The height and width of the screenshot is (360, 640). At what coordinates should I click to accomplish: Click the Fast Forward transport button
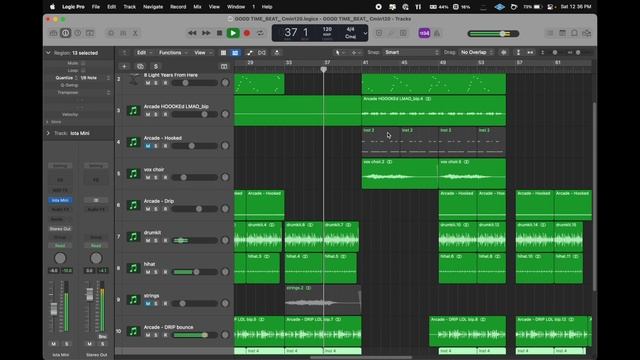pyautogui.click(x=206, y=33)
